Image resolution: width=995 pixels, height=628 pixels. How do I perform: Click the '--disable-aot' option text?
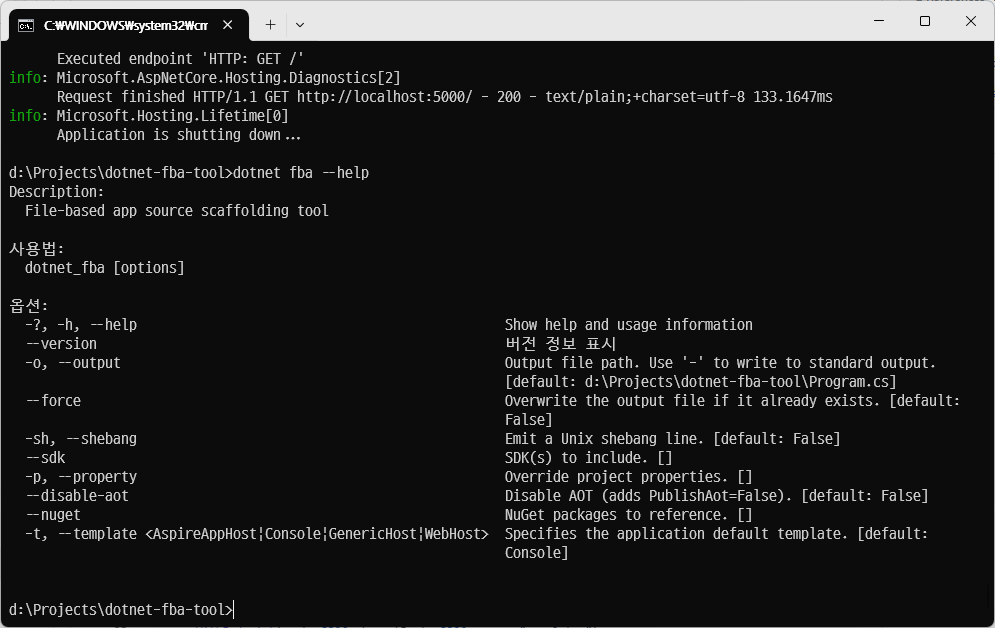tap(77, 496)
